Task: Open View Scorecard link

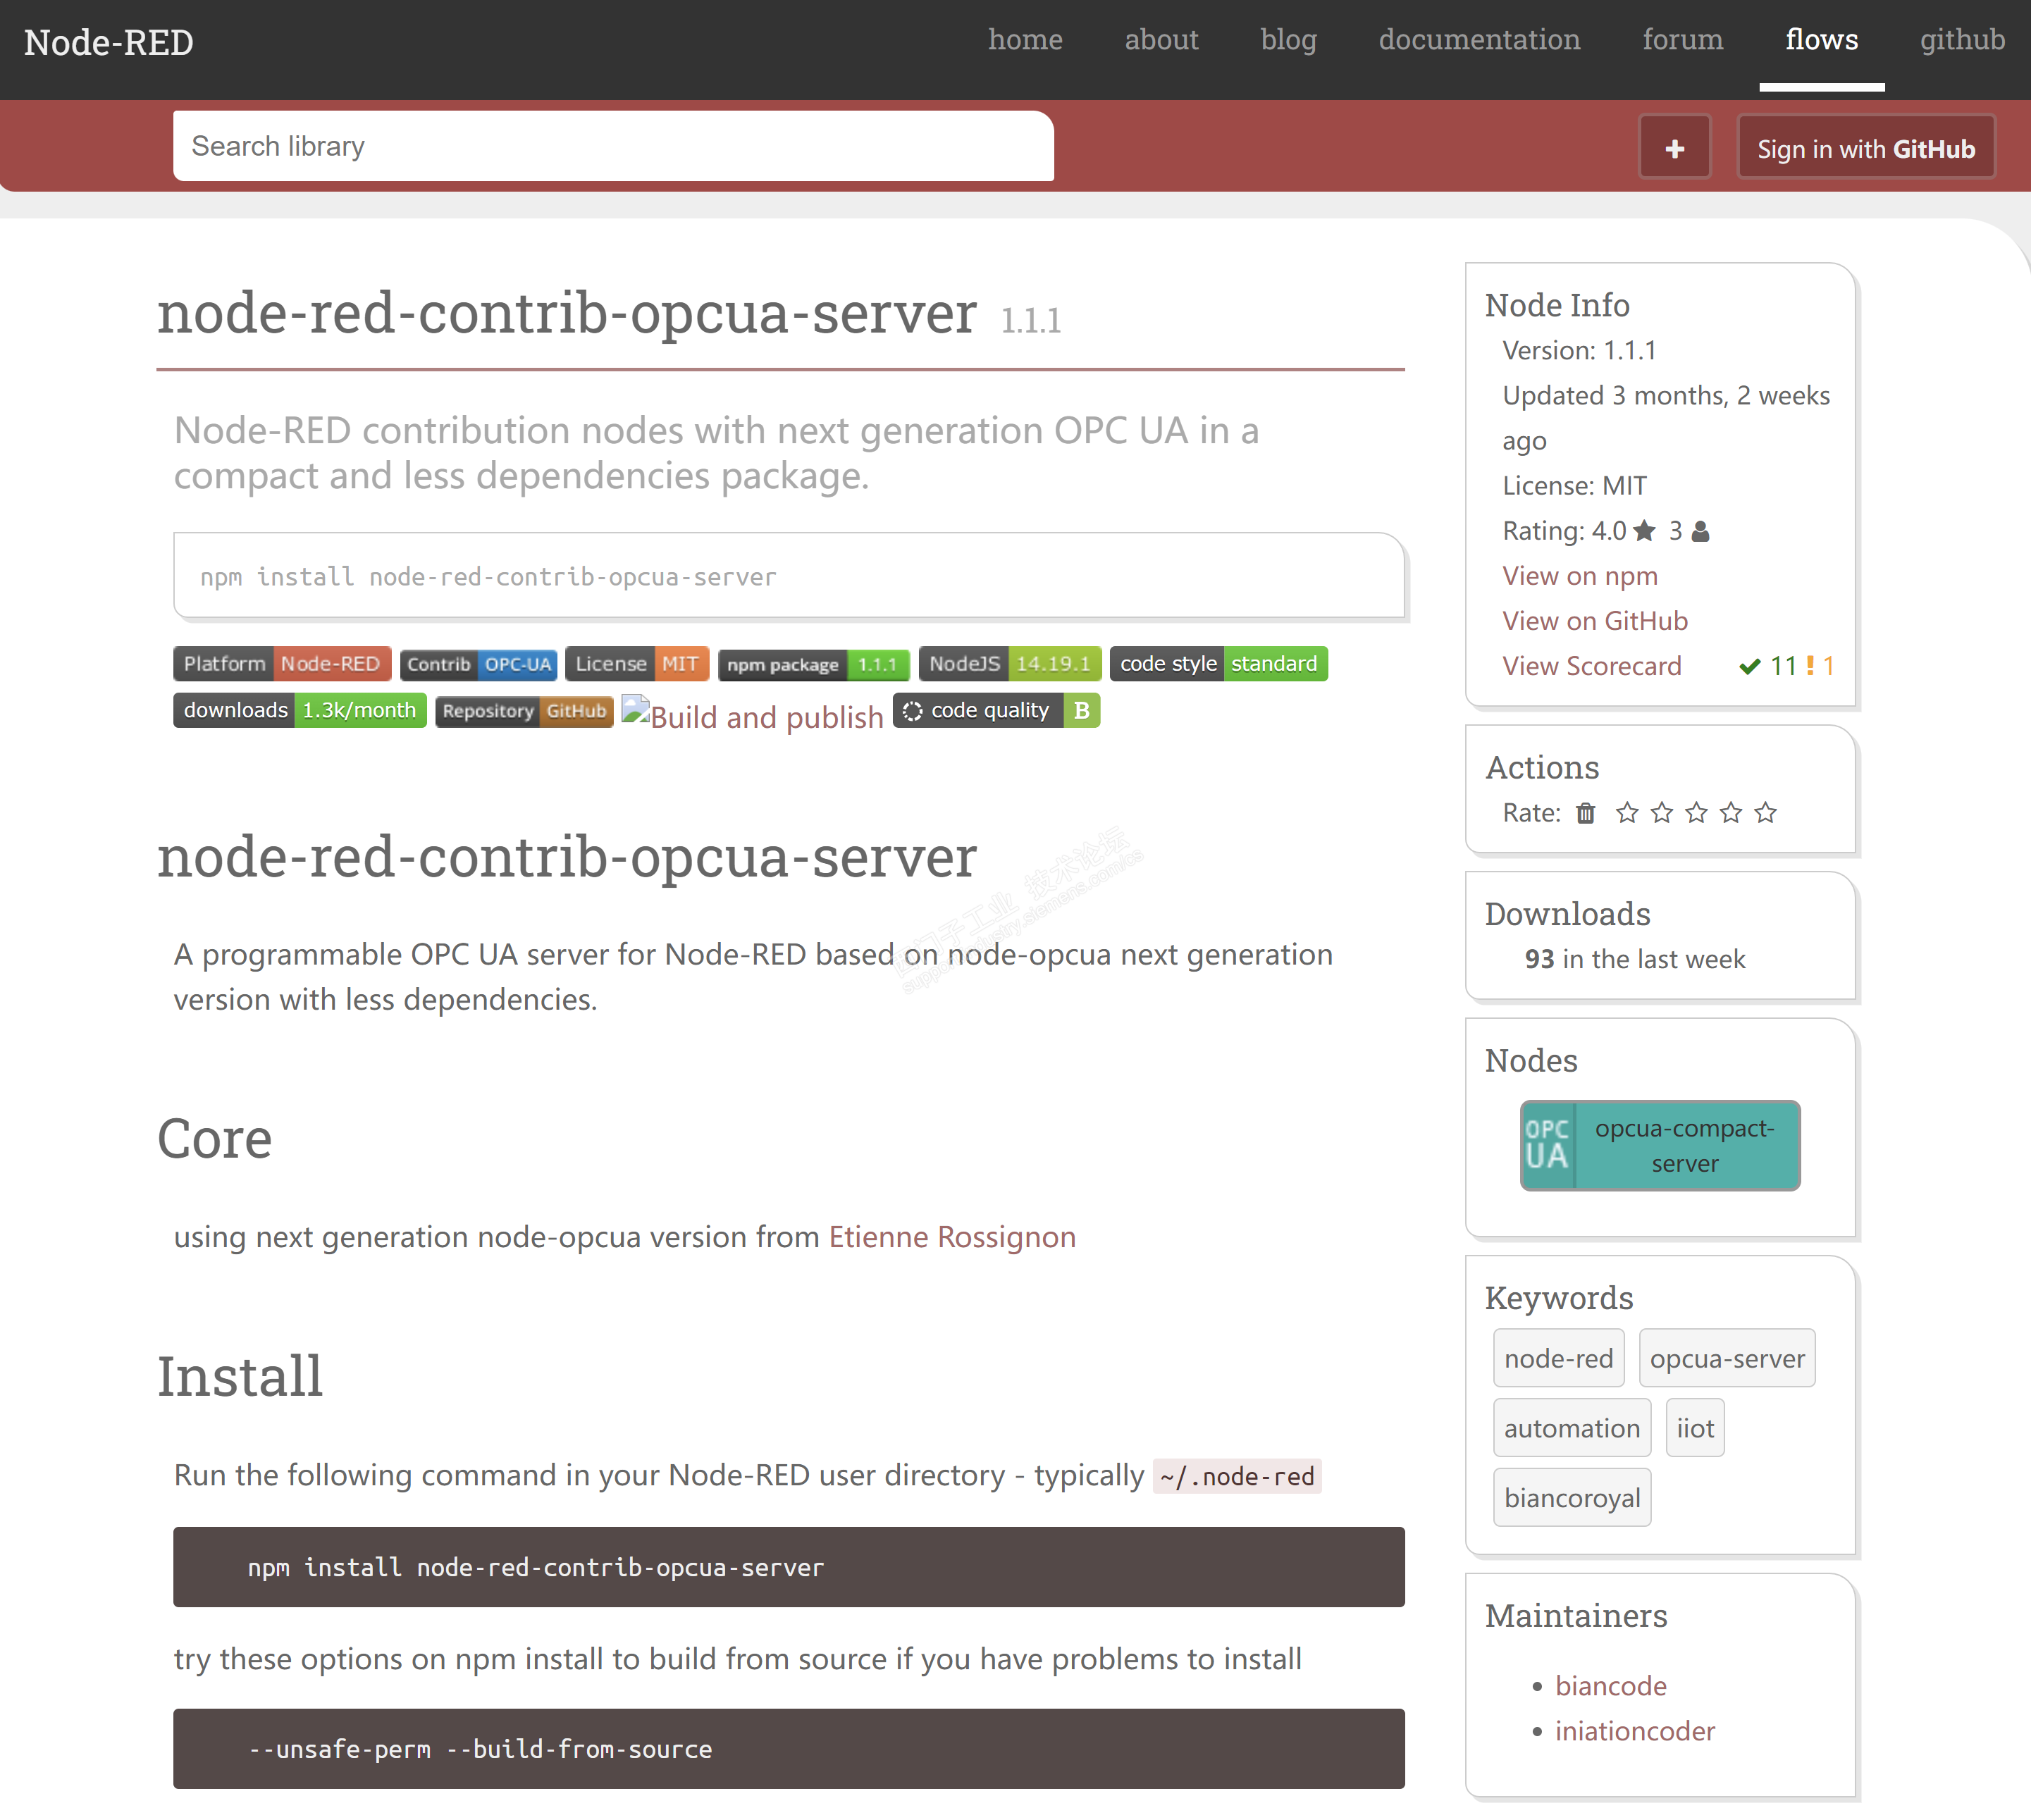Action: 1591,666
